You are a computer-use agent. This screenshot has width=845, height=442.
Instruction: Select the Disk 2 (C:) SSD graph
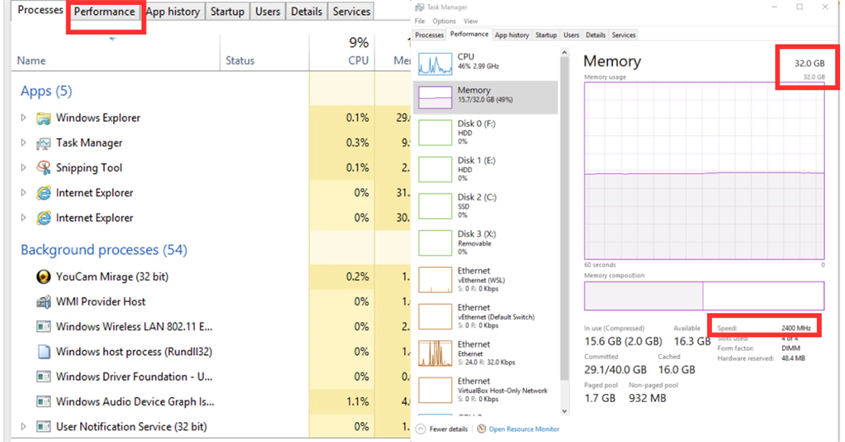[435, 205]
